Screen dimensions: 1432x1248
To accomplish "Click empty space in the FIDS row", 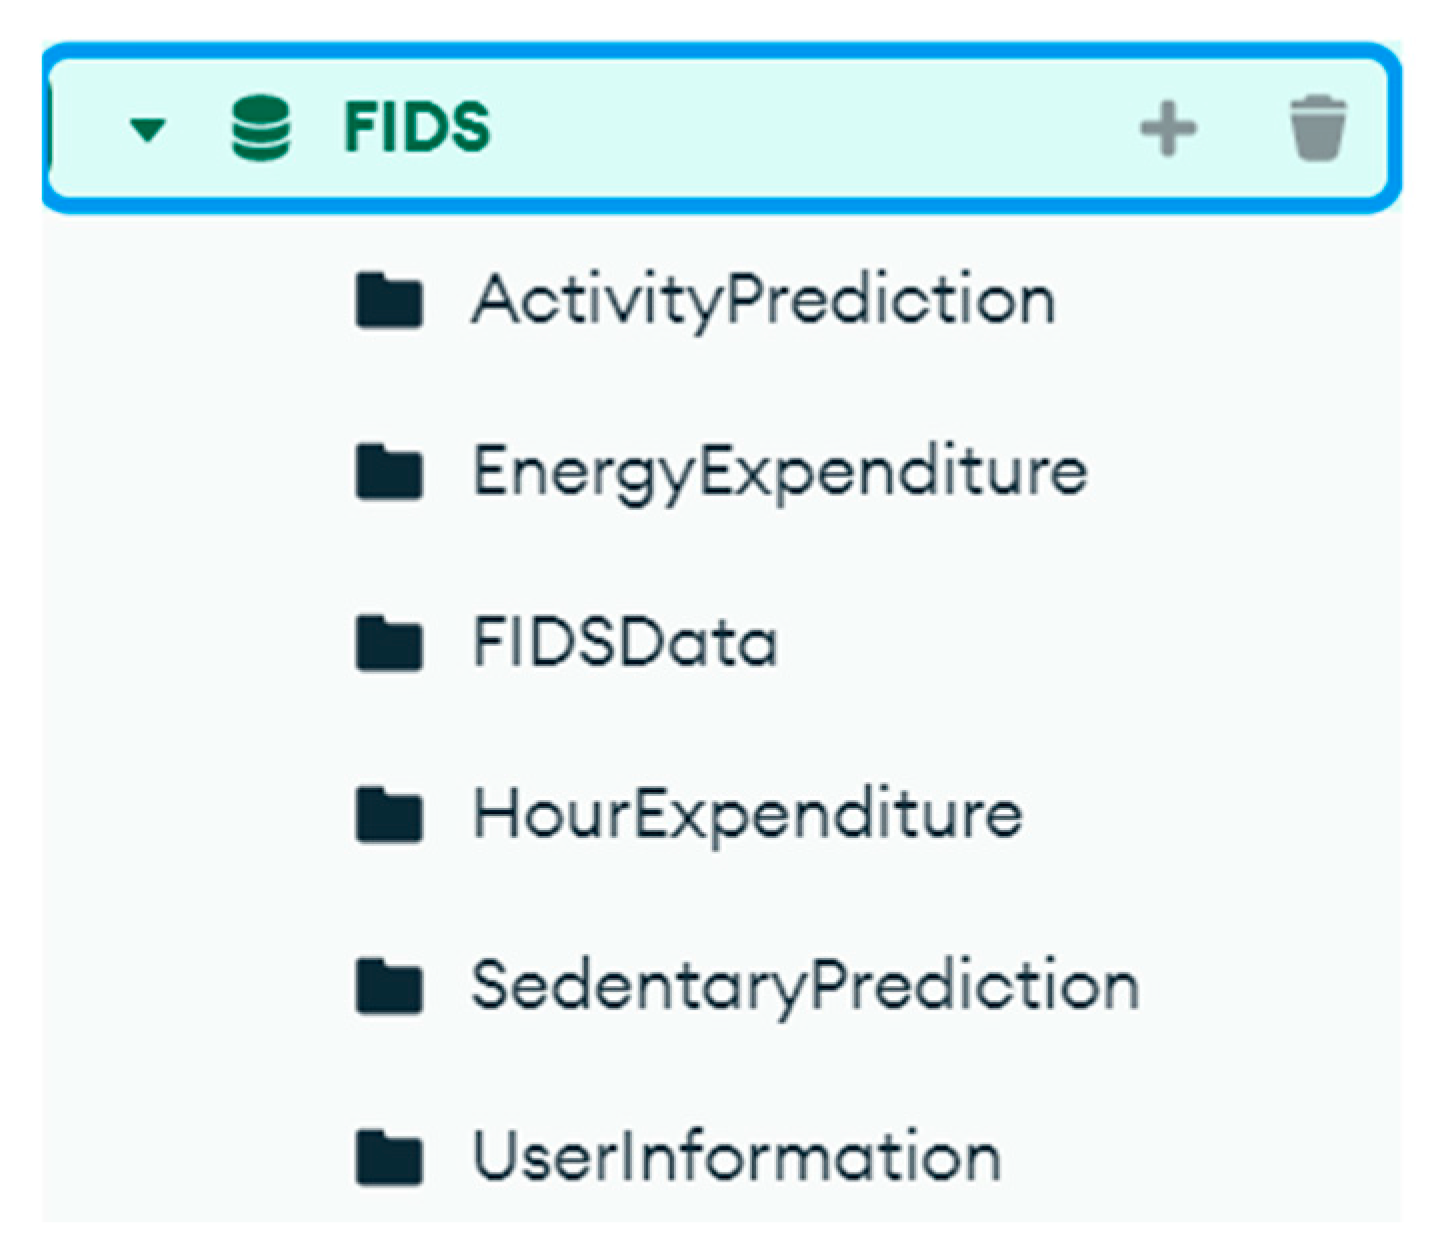I will [800, 129].
